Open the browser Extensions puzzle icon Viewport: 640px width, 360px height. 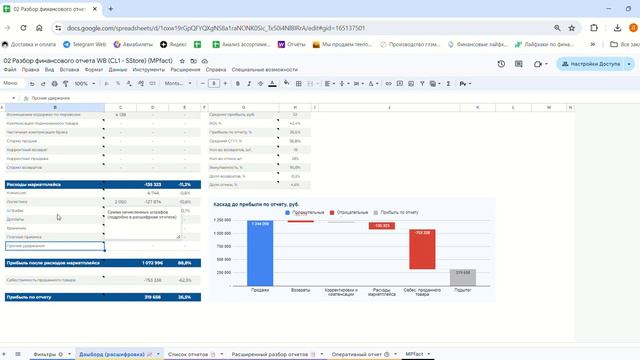click(x=594, y=28)
